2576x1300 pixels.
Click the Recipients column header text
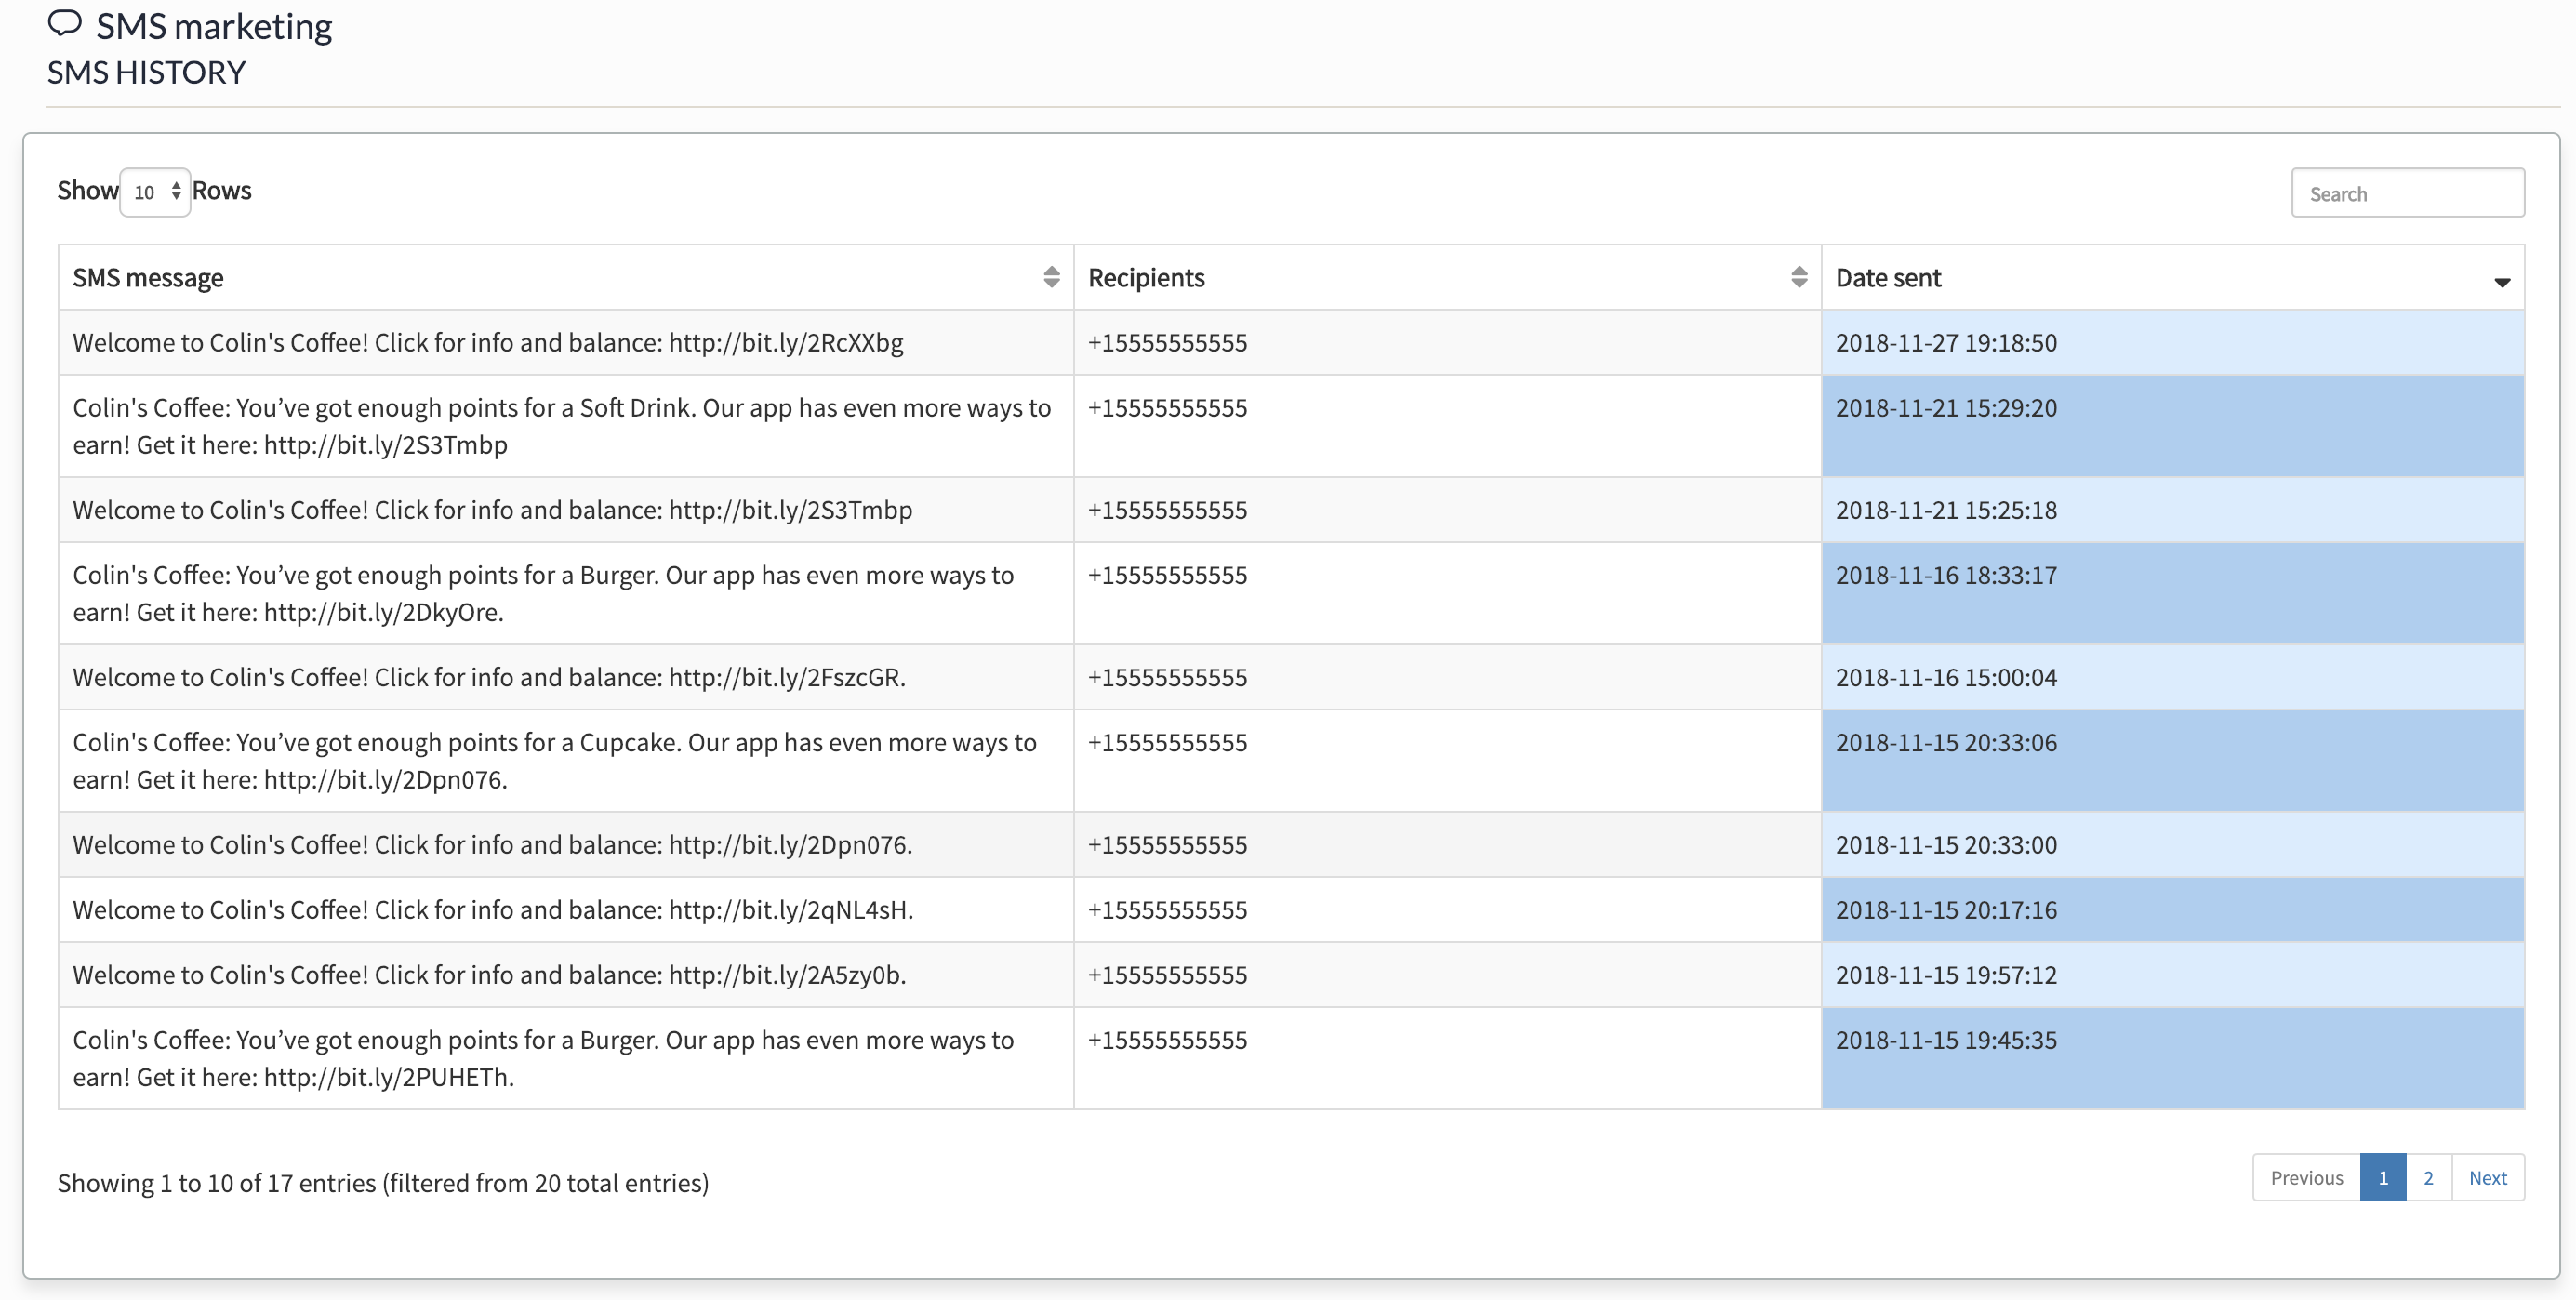coord(1146,277)
